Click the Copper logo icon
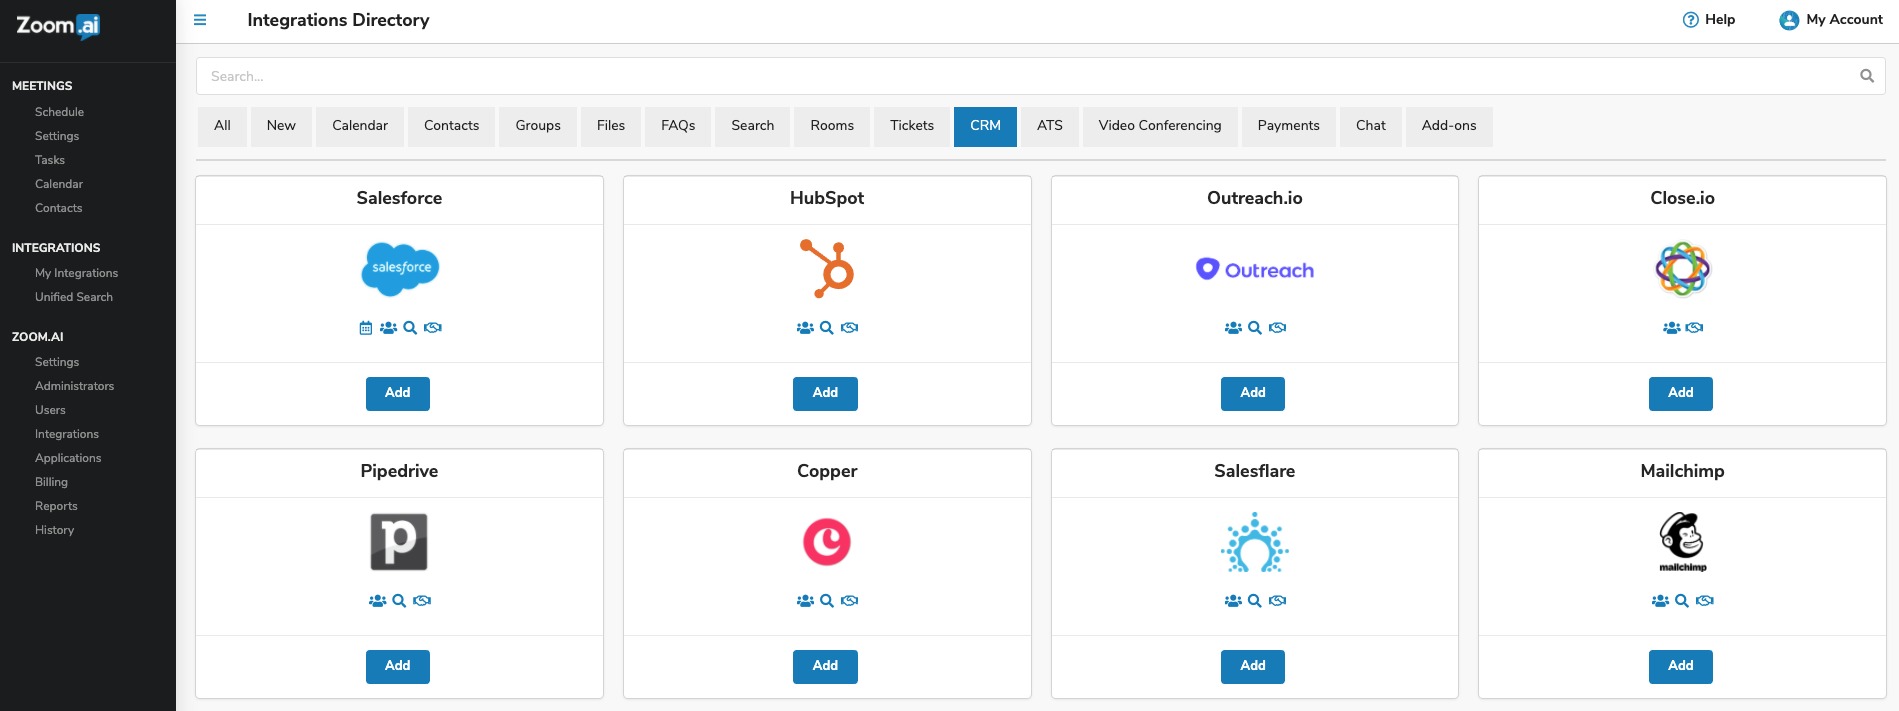Viewport: 1899px width, 711px height. pos(827,542)
